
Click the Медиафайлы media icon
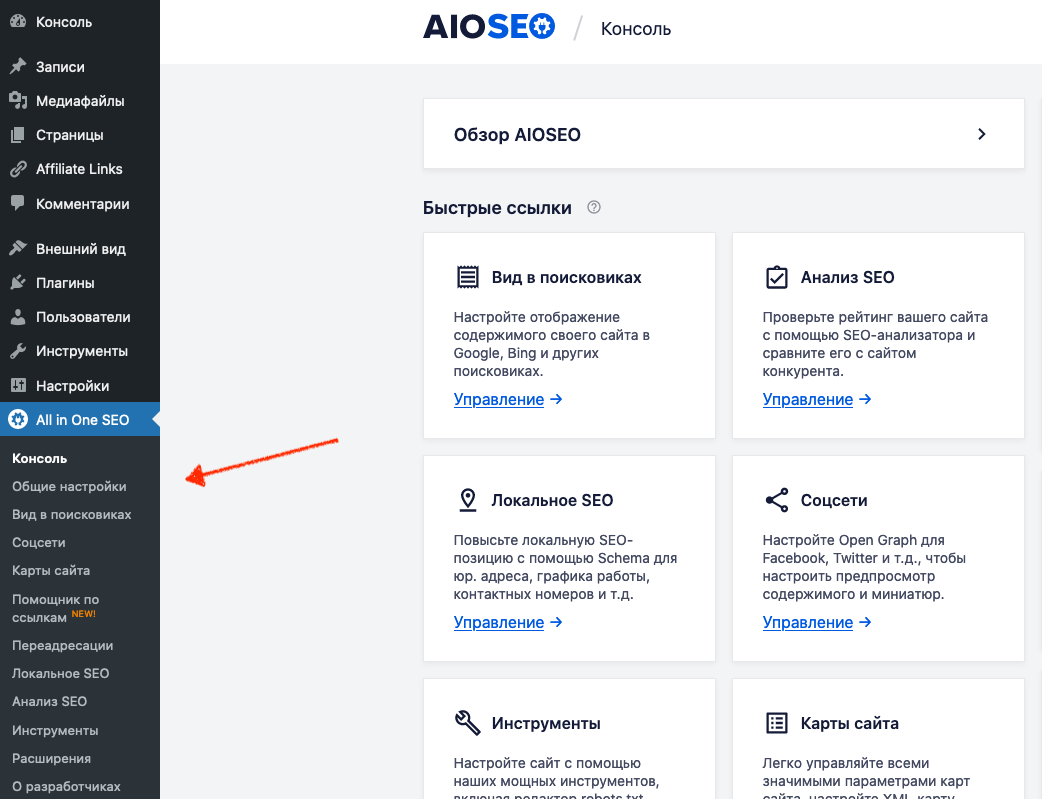[x=18, y=101]
